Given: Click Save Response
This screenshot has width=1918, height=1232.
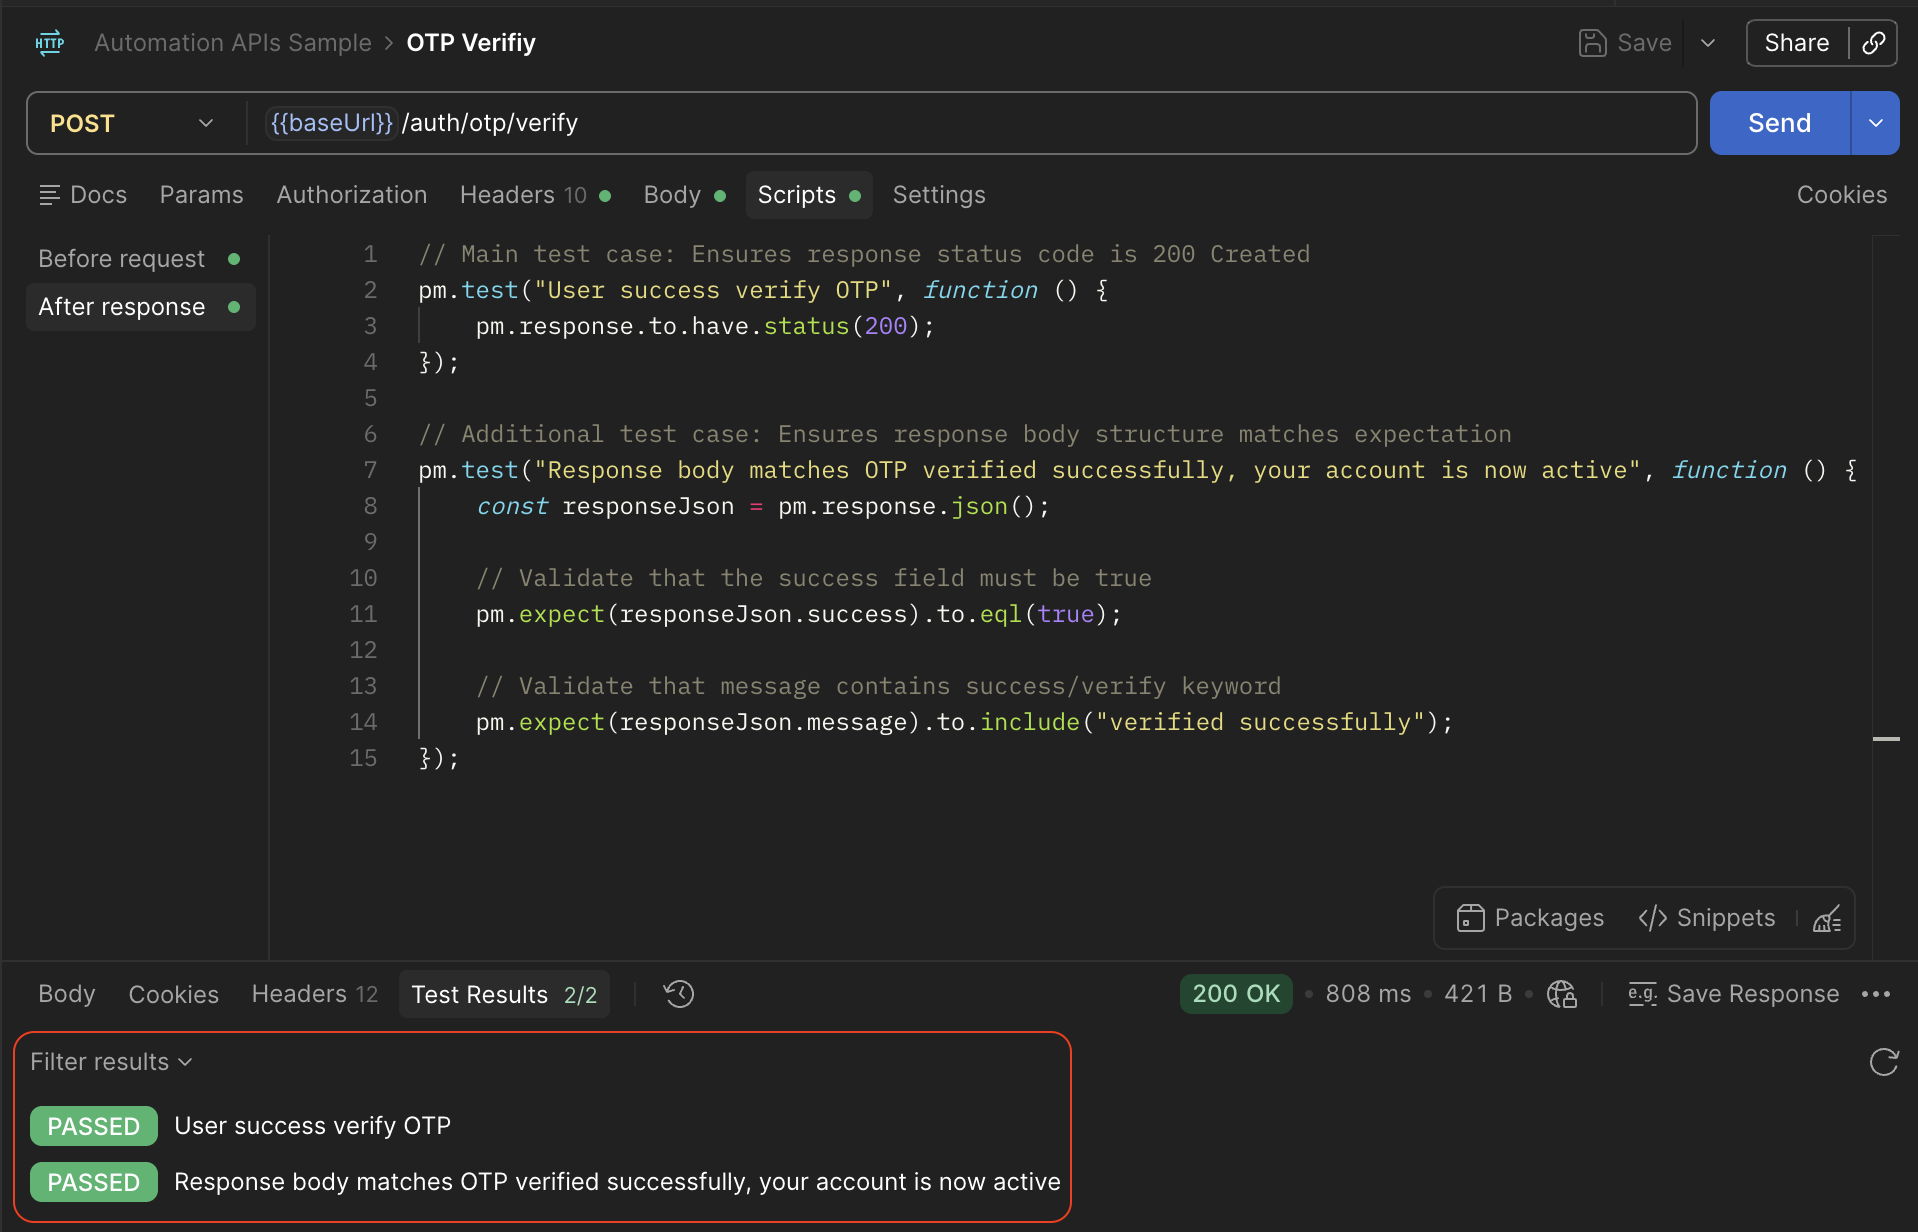Looking at the screenshot, I should pos(1733,994).
